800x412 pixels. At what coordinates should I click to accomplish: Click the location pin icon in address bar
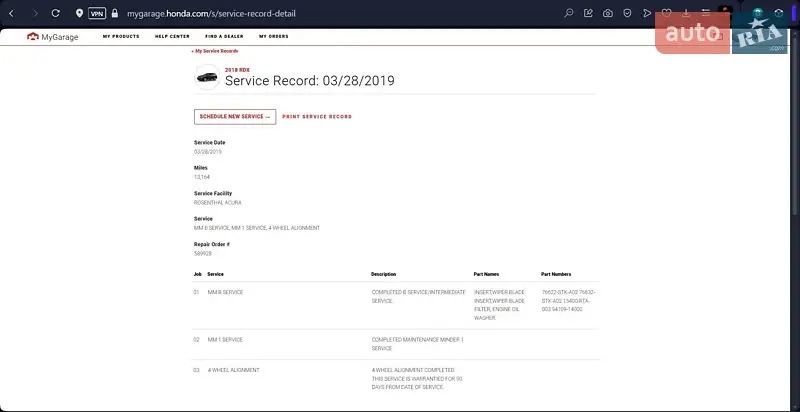[x=78, y=14]
